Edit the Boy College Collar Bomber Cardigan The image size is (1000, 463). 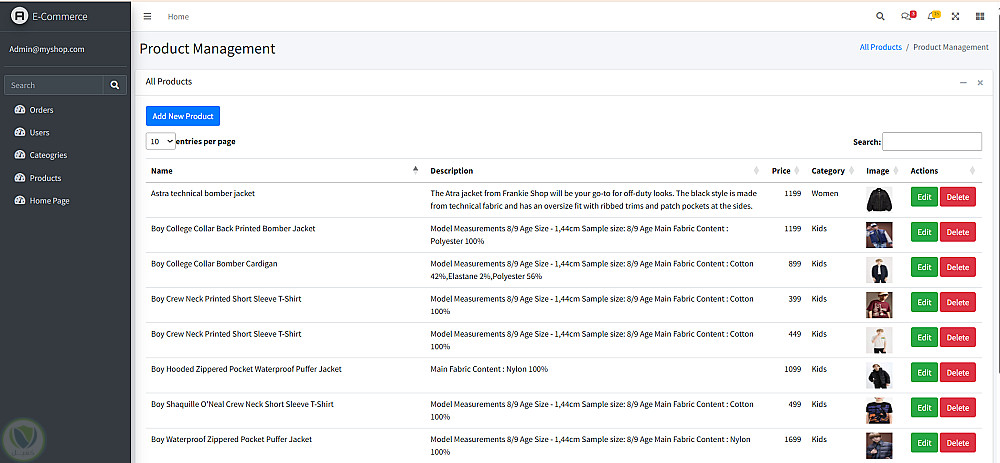coord(924,267)
